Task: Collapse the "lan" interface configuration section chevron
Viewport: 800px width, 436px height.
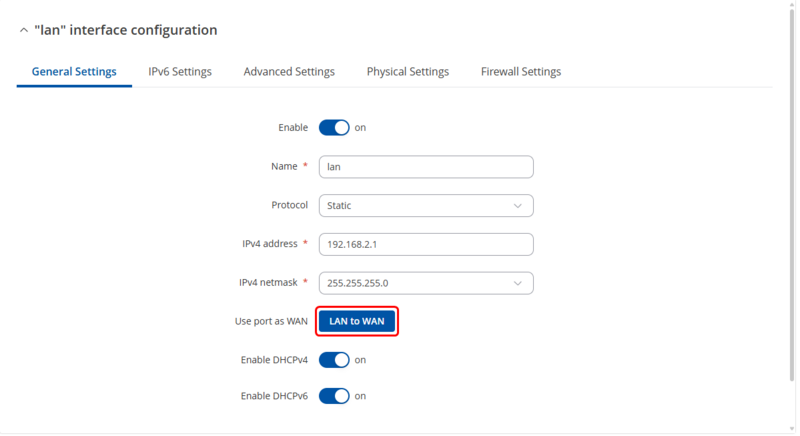Action: (x=23, y=31)
